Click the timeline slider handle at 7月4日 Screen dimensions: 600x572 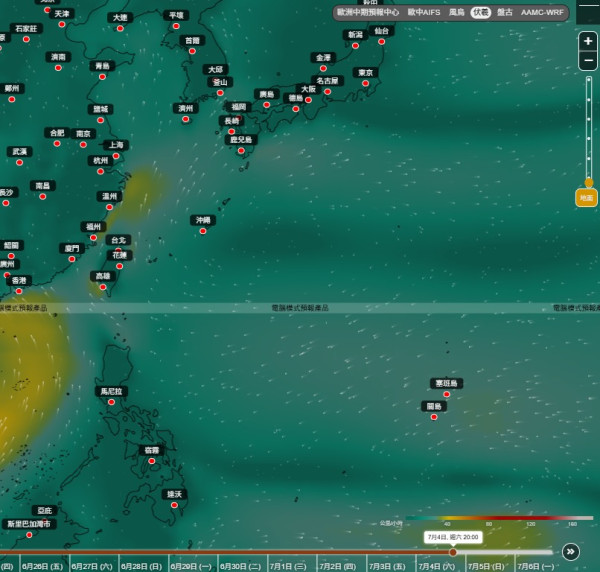pos(453,552)
